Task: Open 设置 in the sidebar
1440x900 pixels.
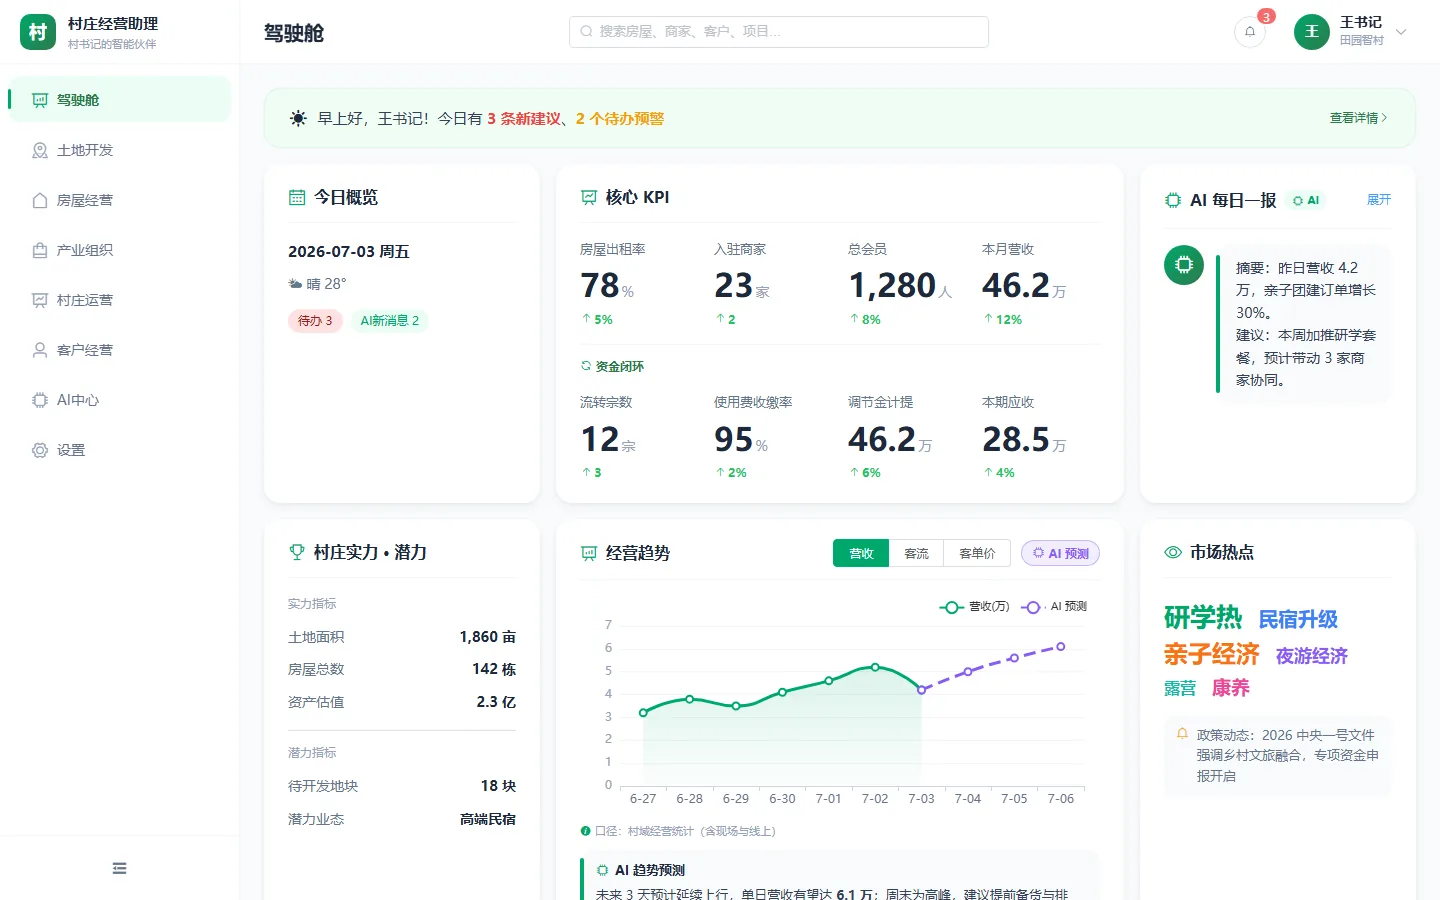Action: [120, 450]
